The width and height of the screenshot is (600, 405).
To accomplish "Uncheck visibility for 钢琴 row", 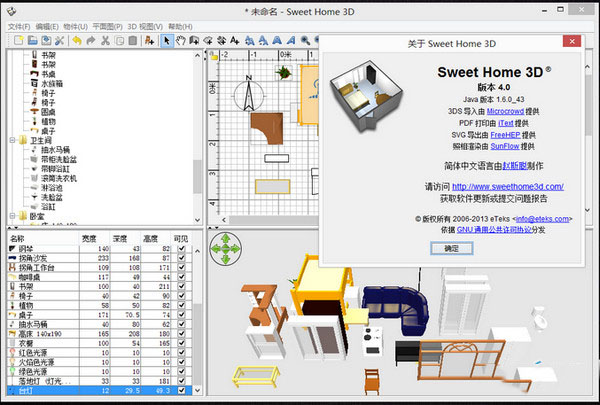I will 182,248.
